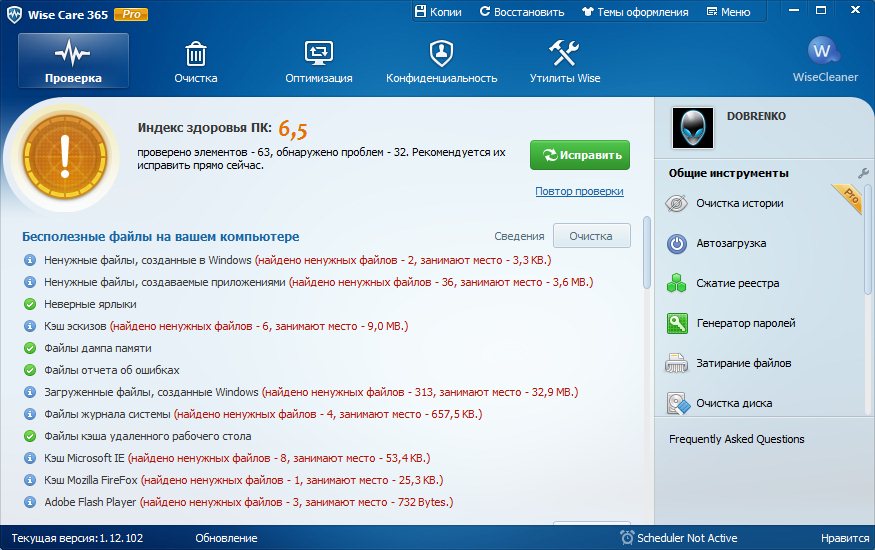
Task: Switch to the Оптимизация tab
Action: pos(318,60)
